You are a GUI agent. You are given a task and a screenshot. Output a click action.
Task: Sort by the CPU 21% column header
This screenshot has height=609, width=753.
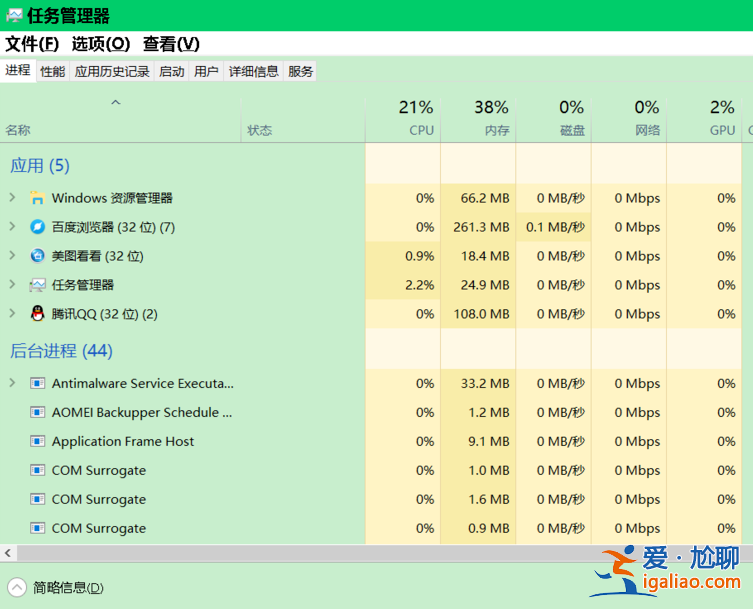[x=403, y=119]
